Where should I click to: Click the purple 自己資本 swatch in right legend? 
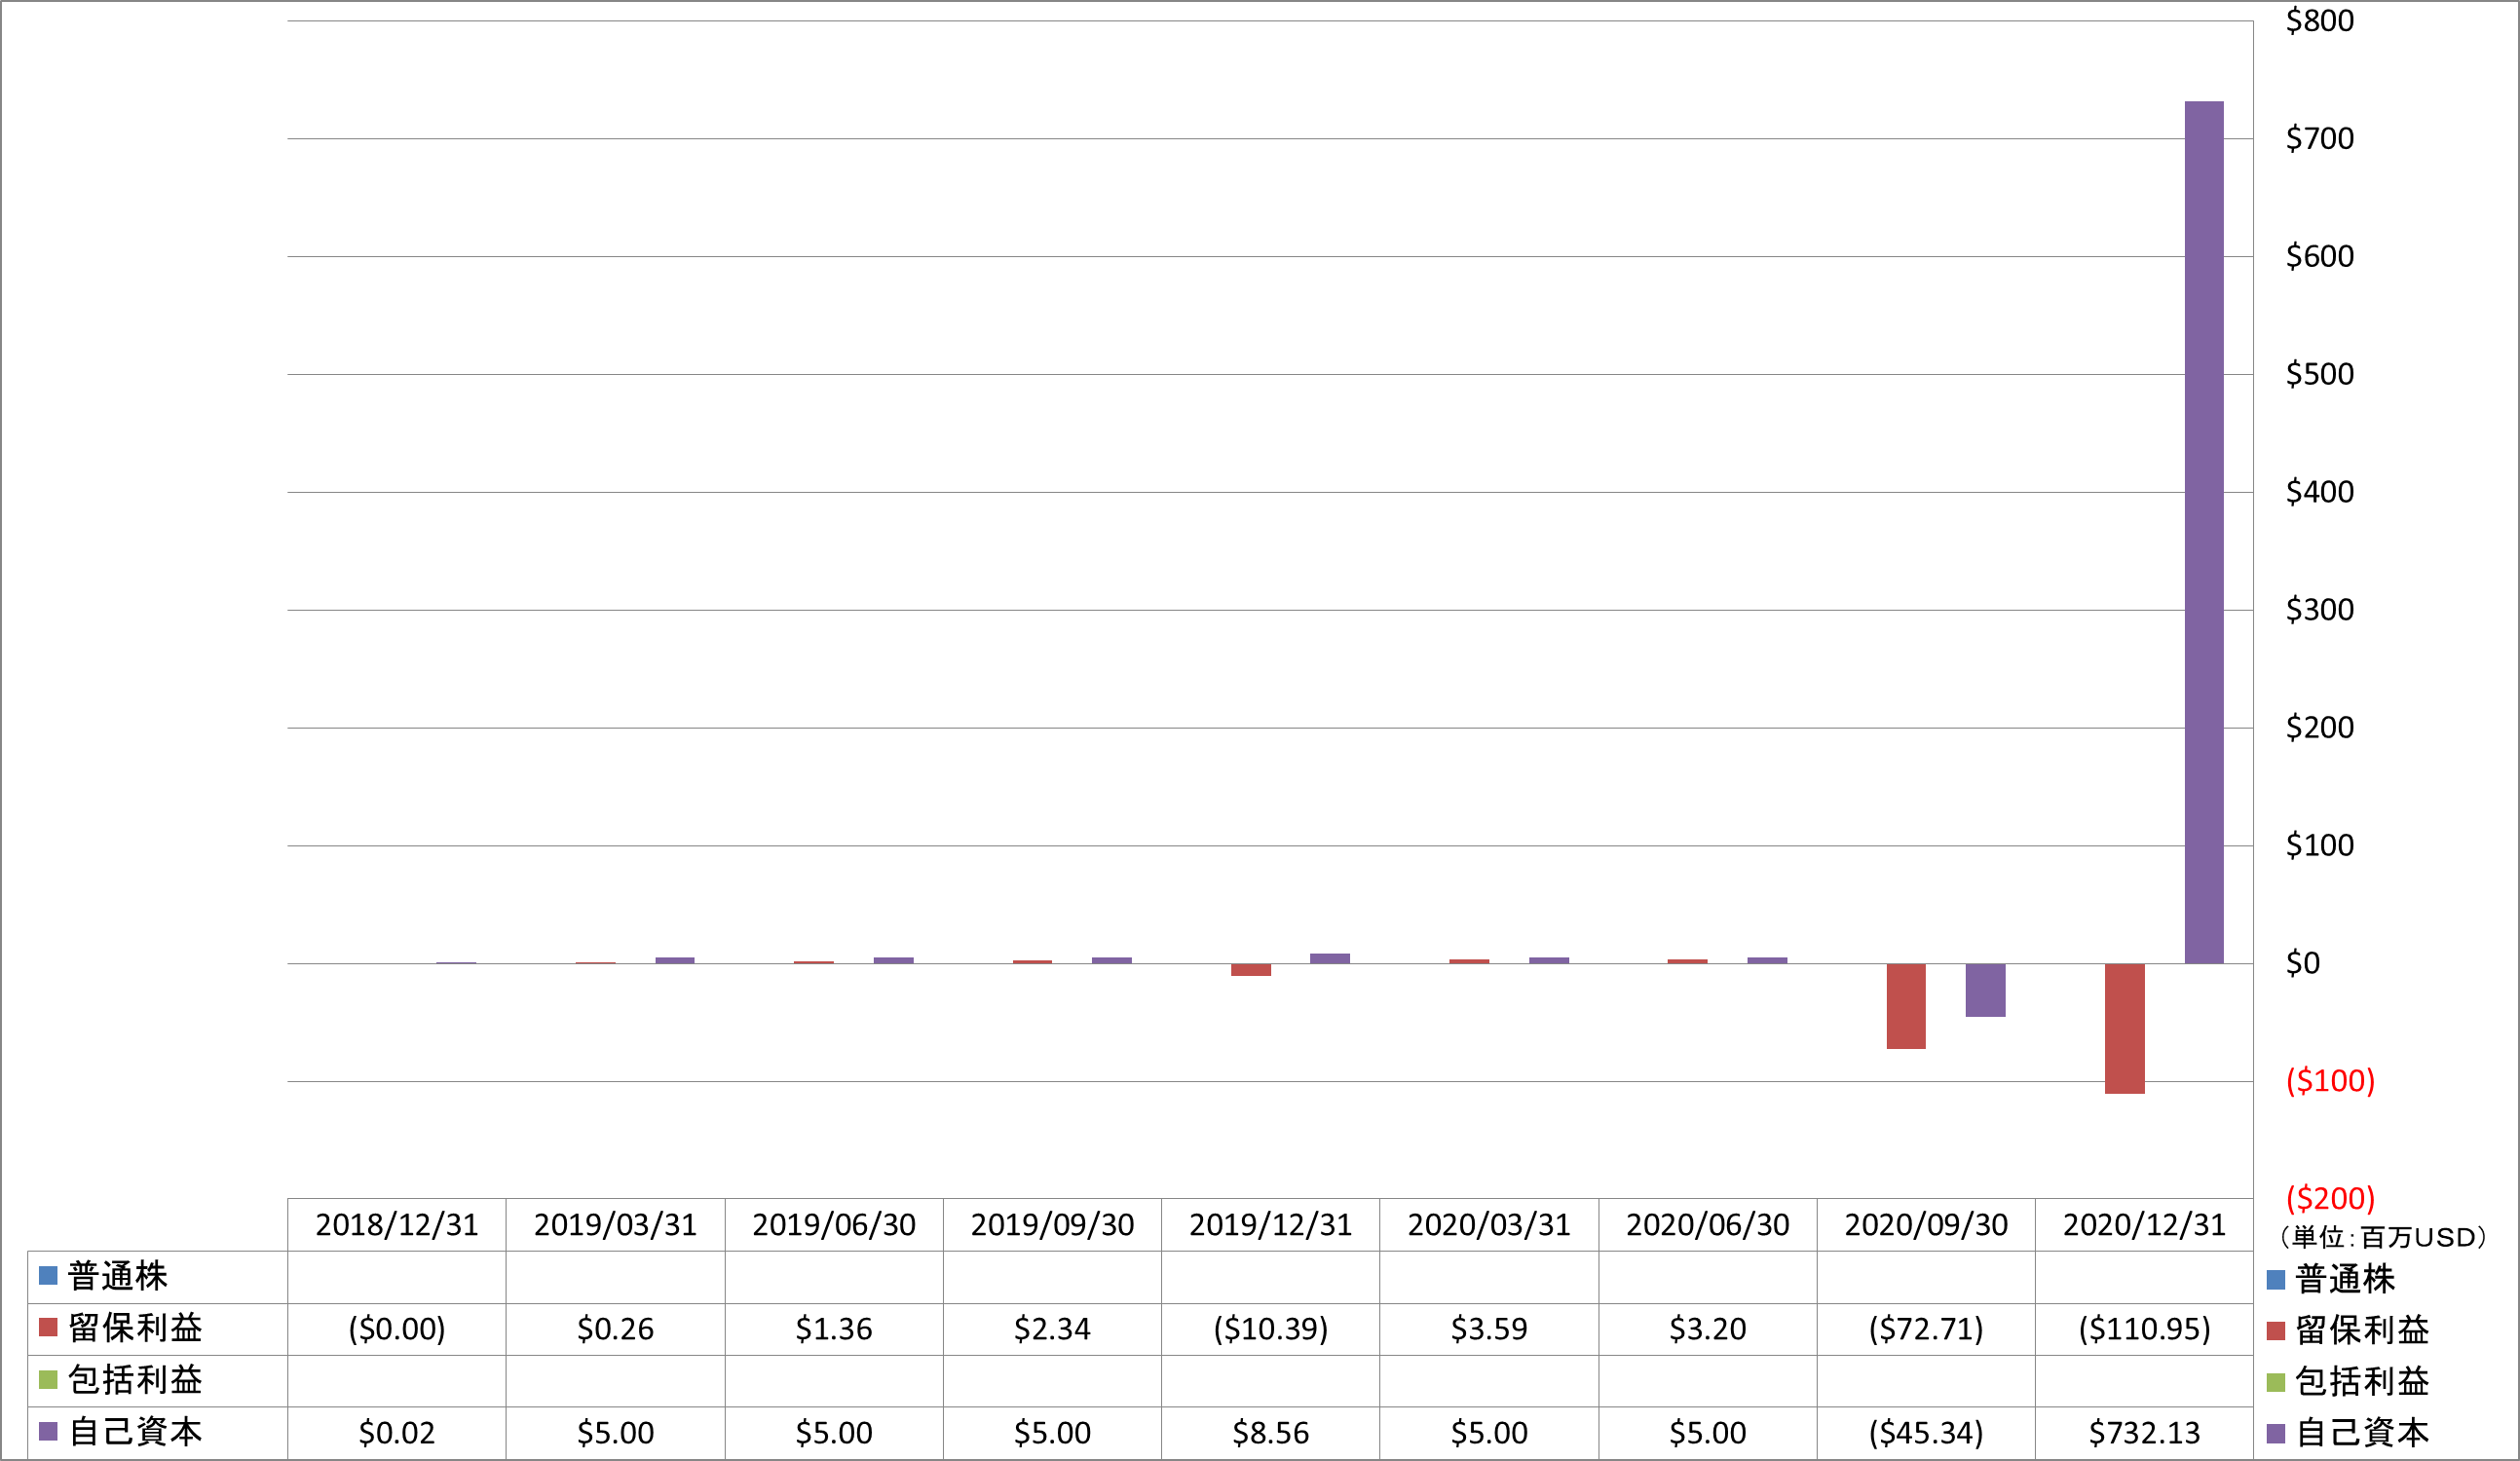point(2276,1434)
